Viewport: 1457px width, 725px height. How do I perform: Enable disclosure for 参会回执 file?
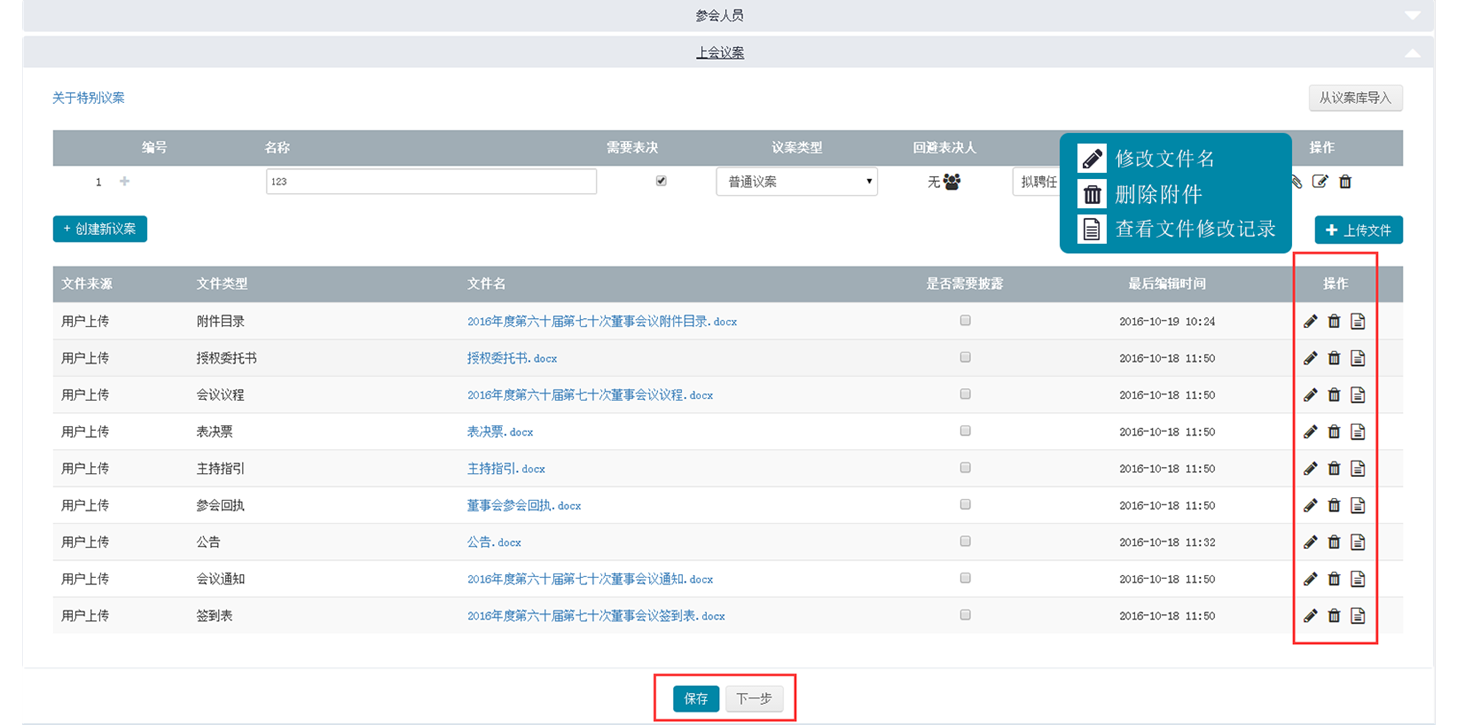[x=965, y=505]
